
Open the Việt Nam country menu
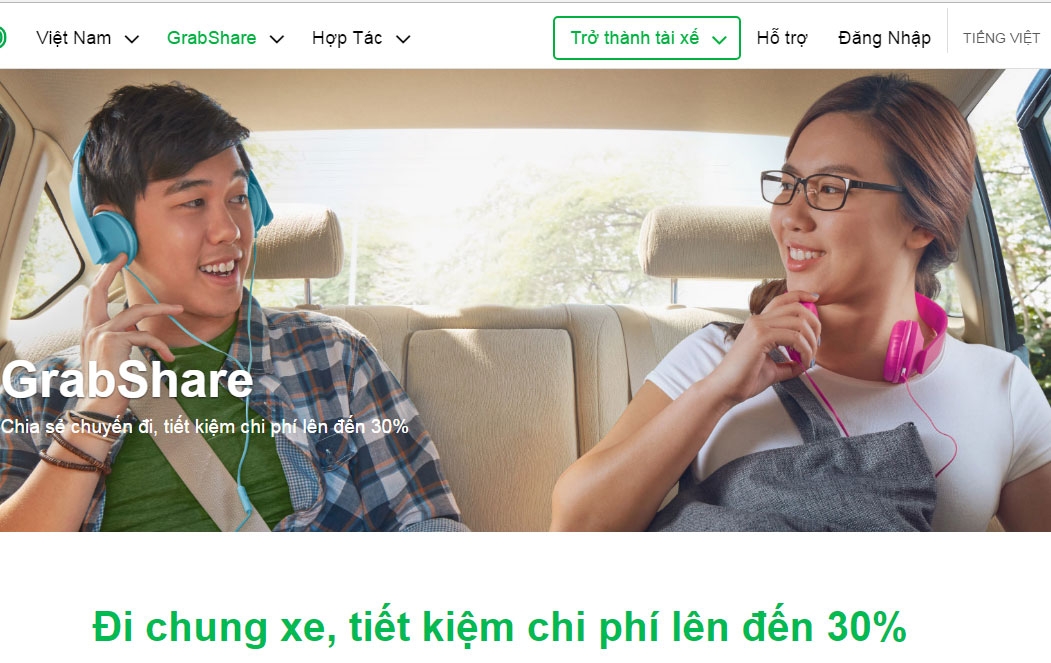click(74, 38)
